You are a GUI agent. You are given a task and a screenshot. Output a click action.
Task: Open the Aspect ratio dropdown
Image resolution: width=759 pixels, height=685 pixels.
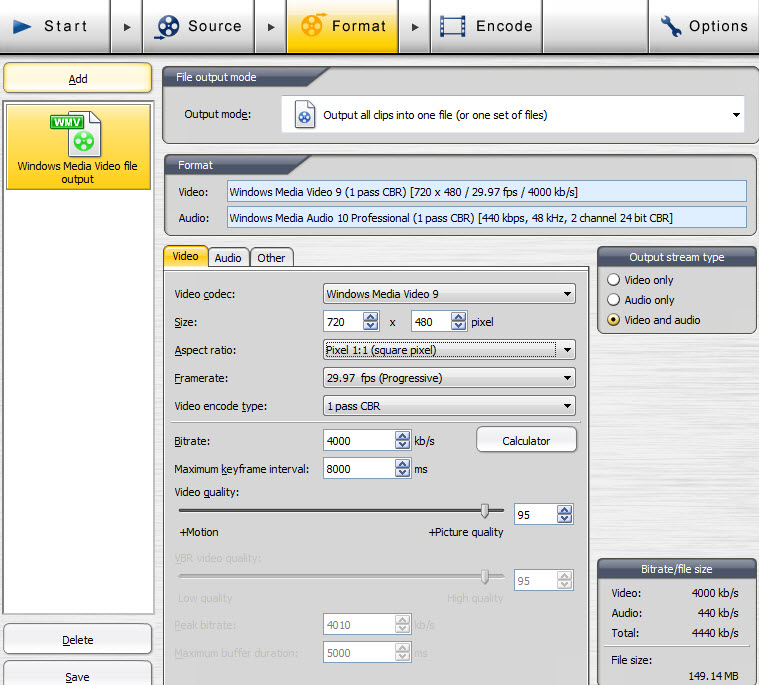(449, 350)
